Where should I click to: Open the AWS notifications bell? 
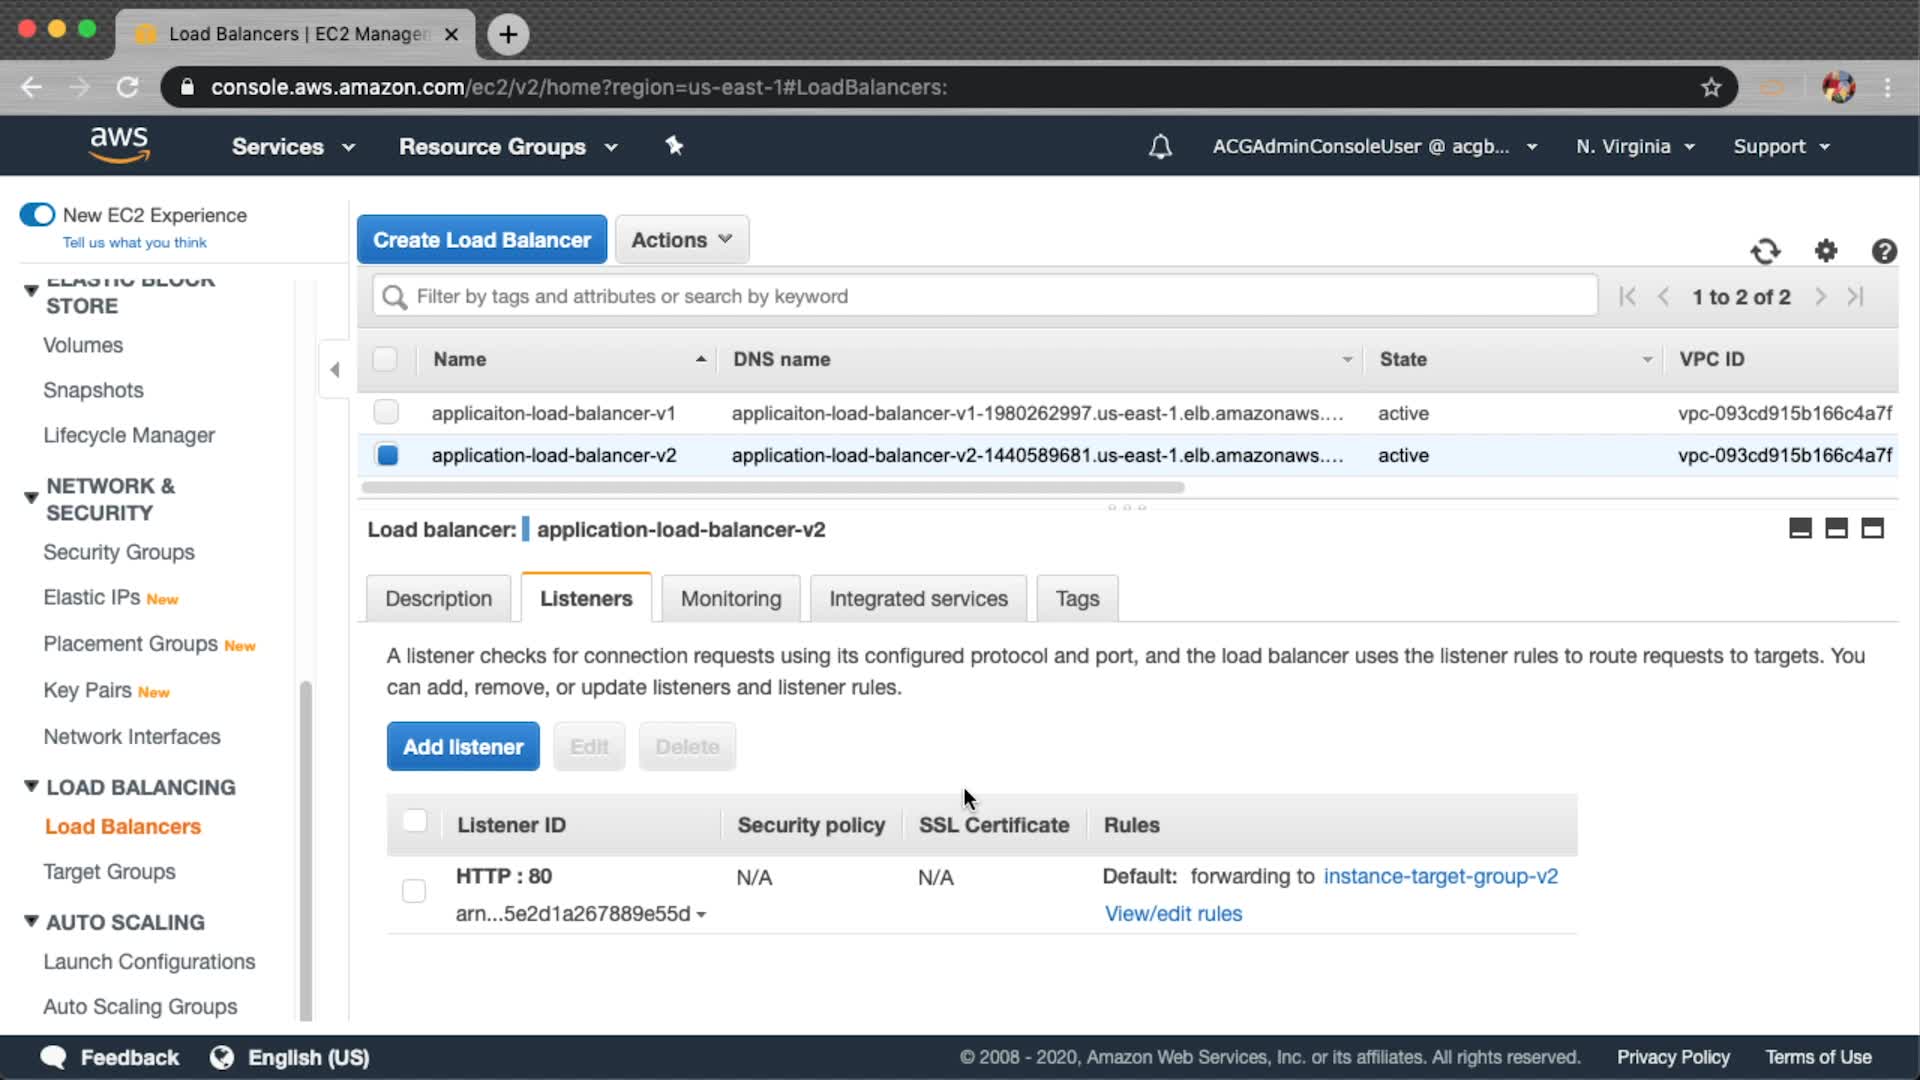point(1160,147)
